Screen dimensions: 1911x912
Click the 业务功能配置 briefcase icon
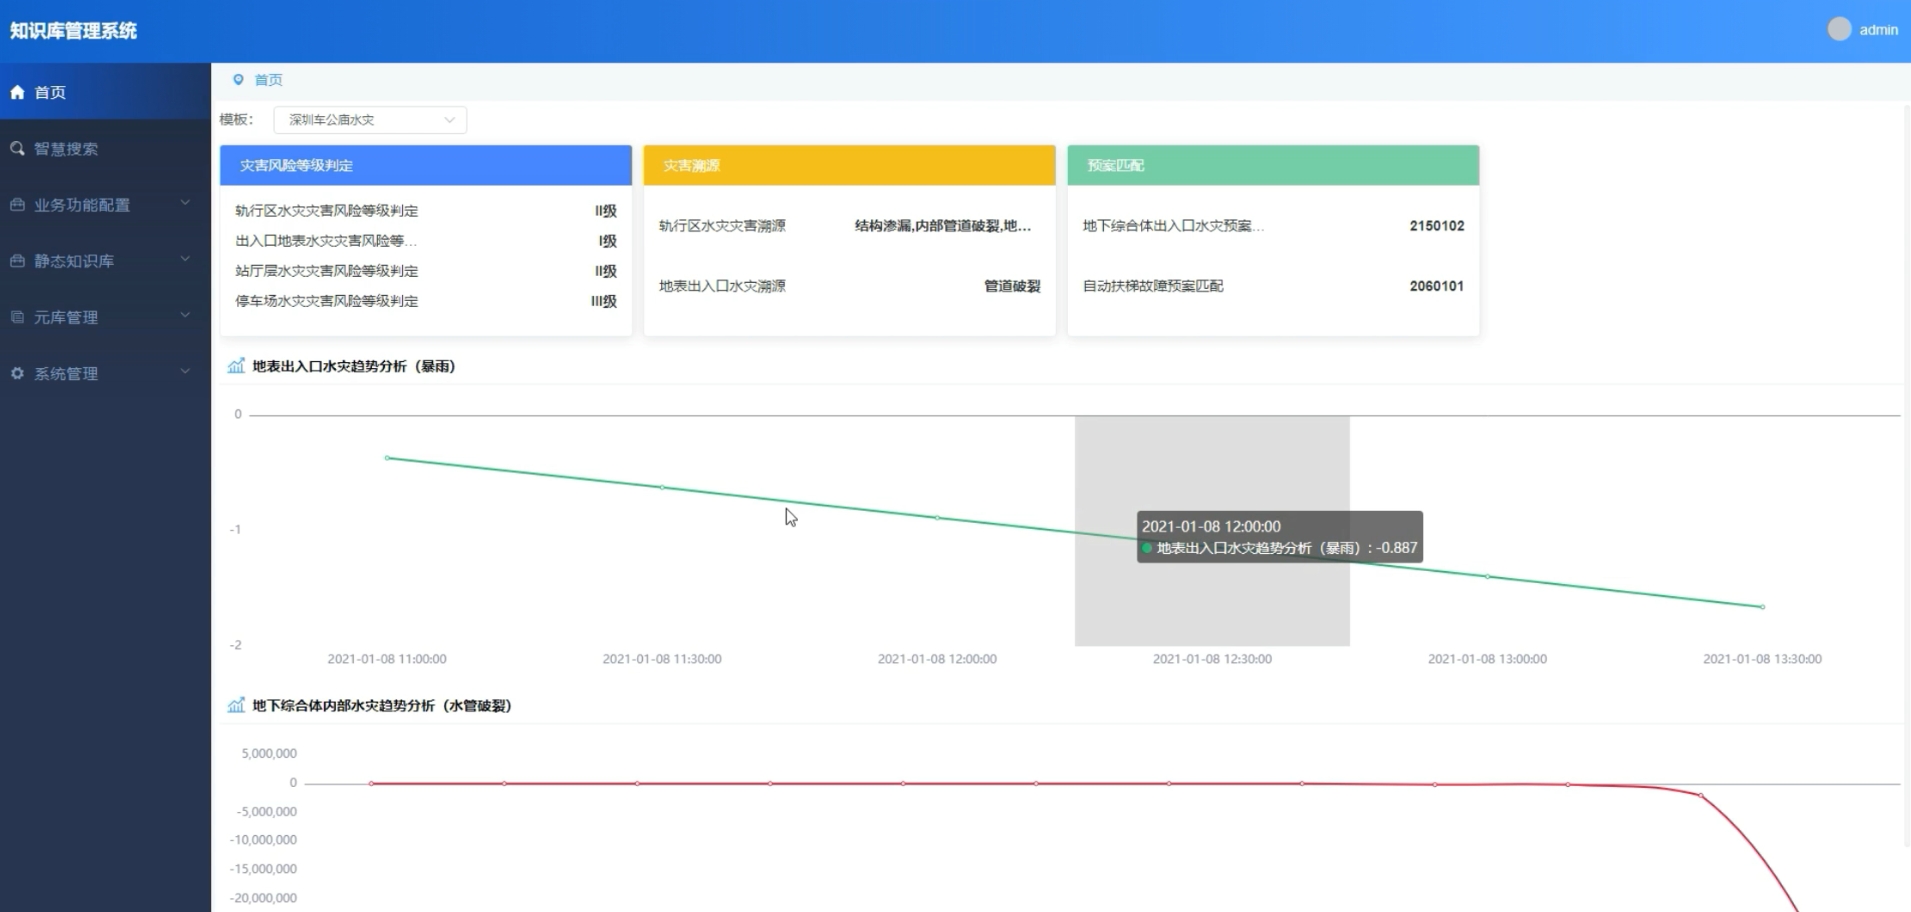[x=17, y=204]
